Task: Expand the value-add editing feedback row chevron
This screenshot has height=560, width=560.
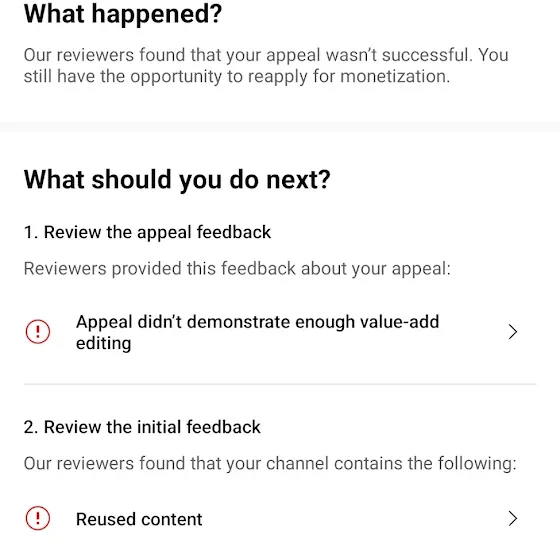Action: coord(513,332)
